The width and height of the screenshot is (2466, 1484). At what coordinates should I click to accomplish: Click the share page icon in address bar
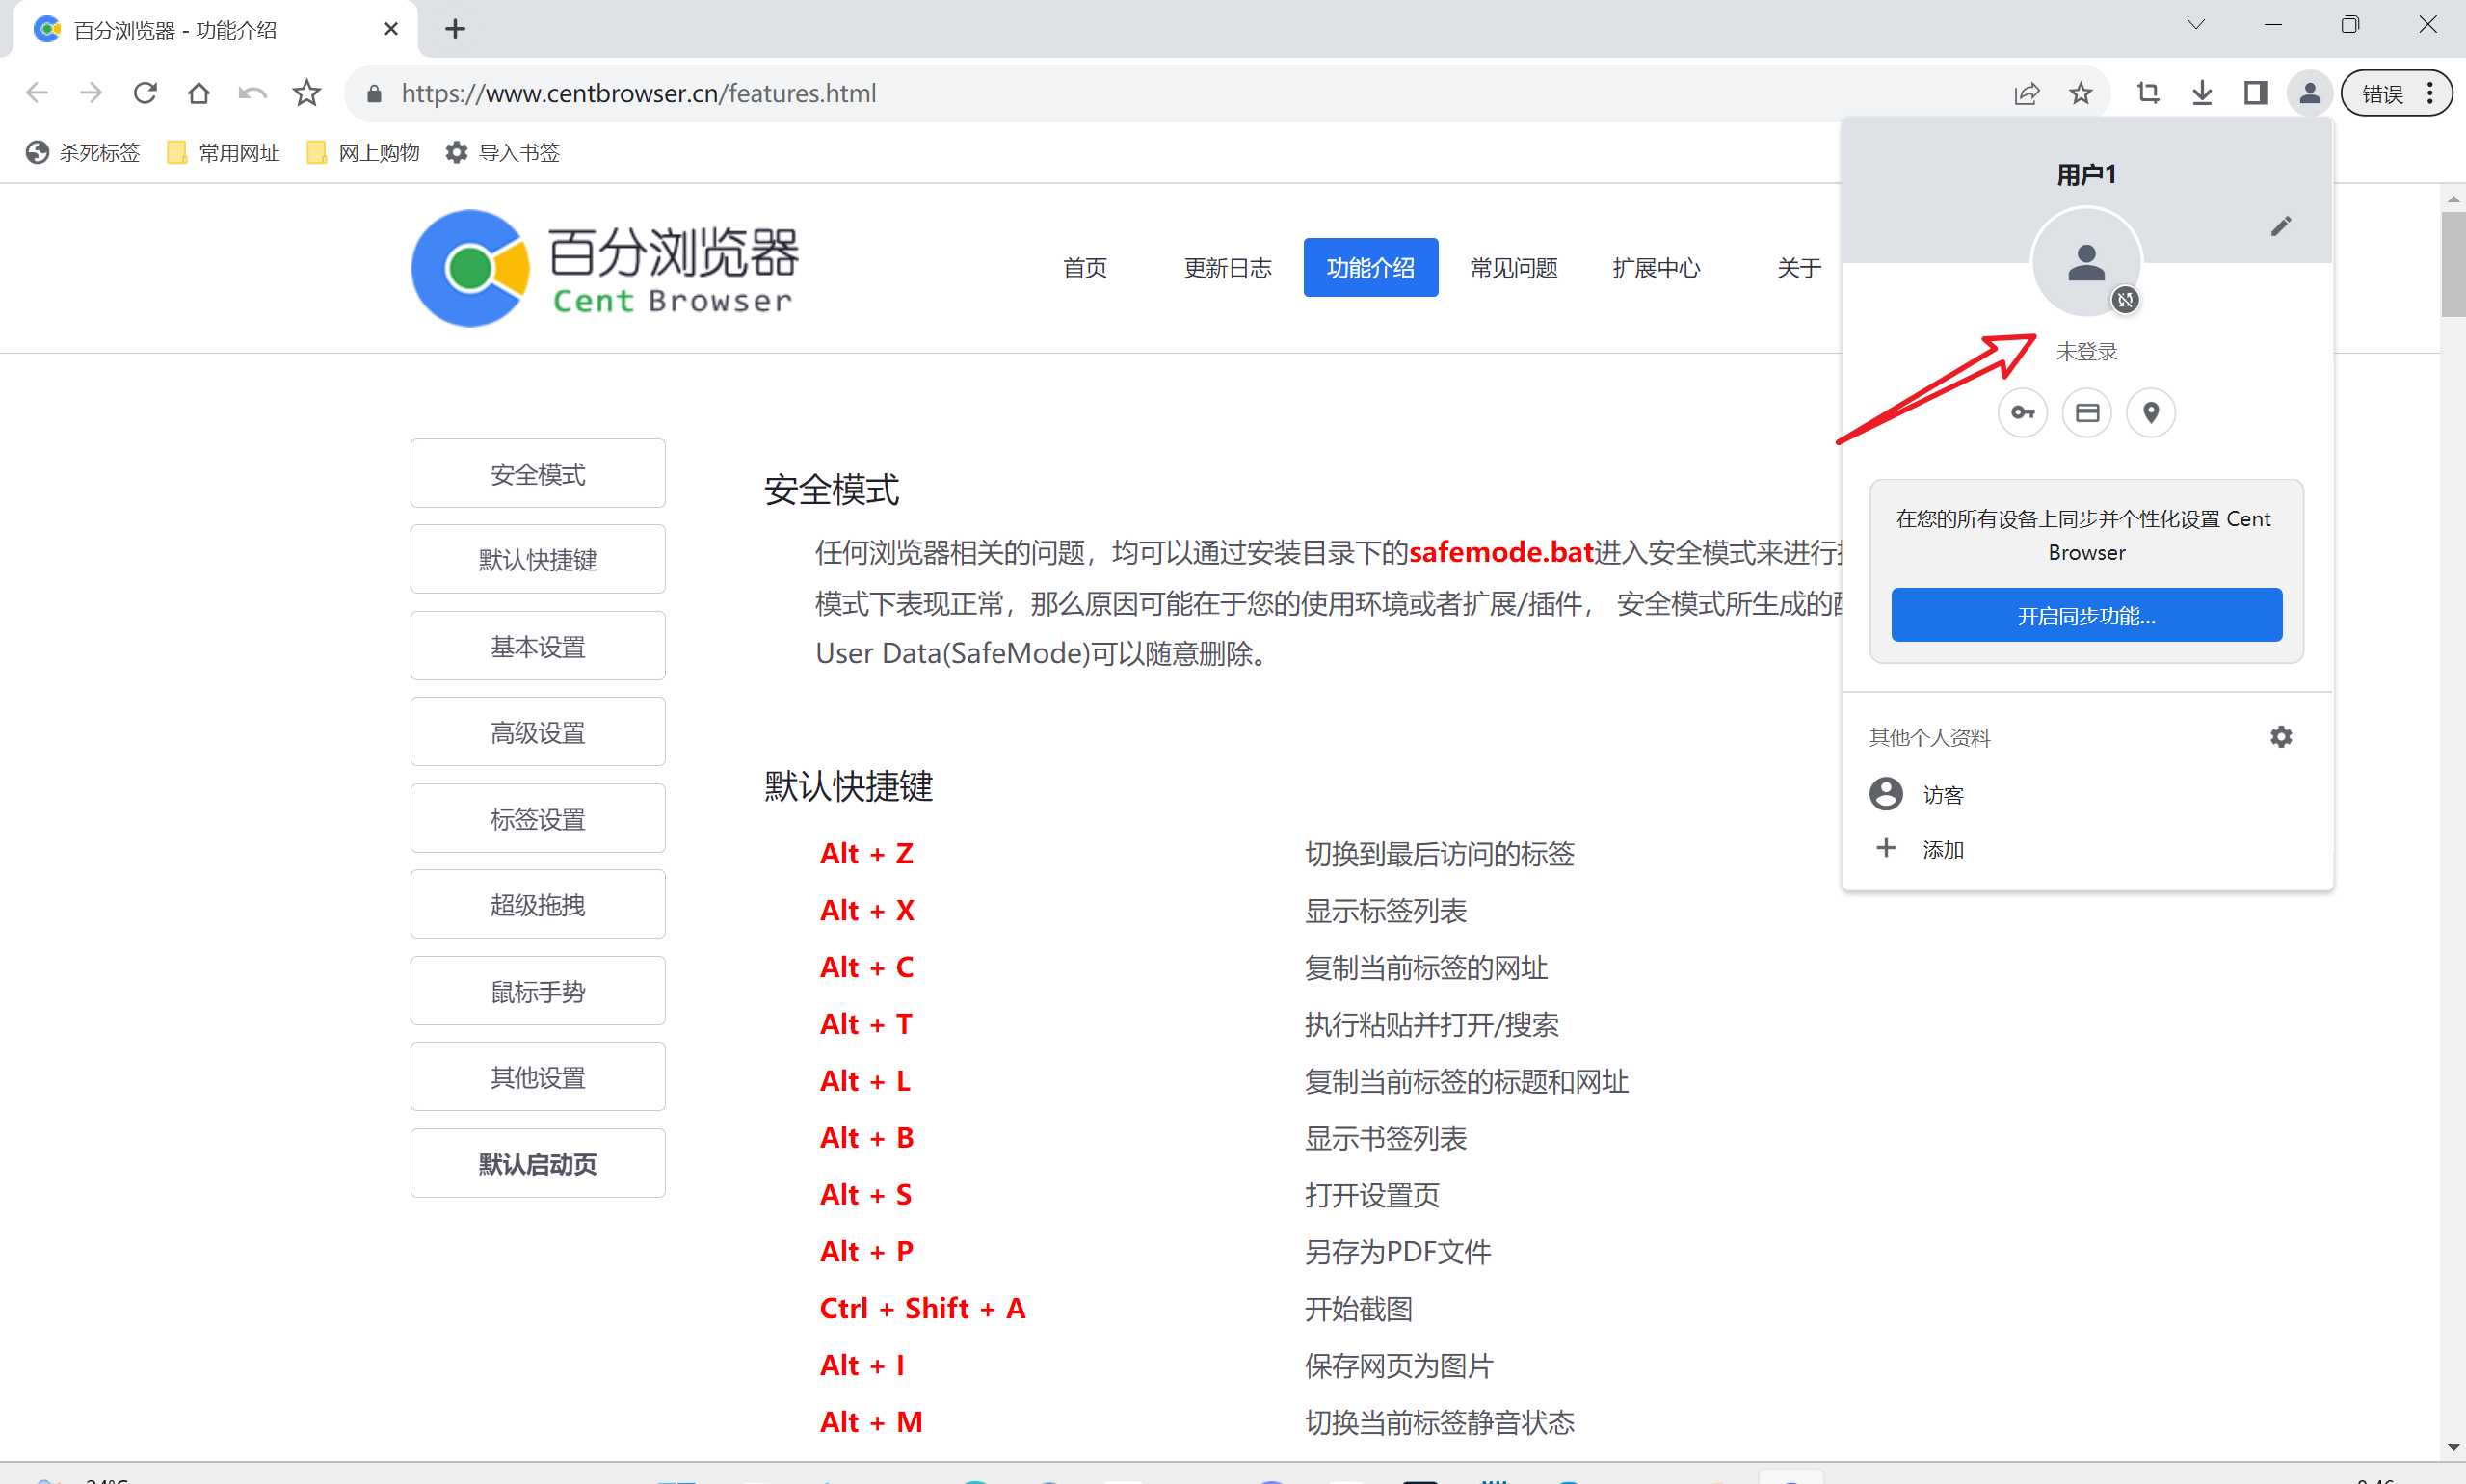coord(2026,94)
